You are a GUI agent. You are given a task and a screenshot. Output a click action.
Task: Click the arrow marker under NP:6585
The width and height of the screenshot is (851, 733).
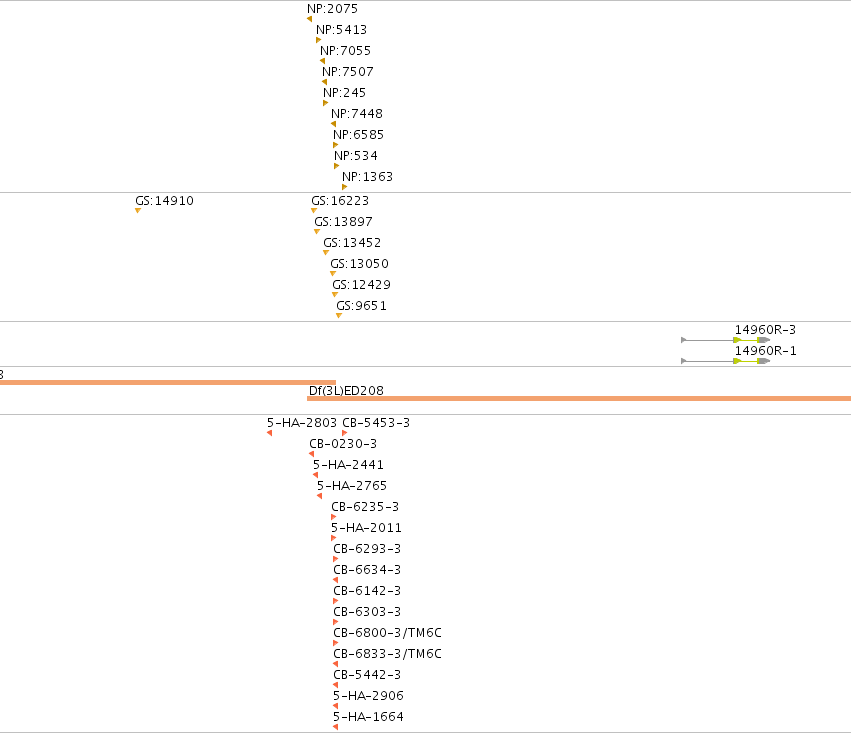[335, 145]
